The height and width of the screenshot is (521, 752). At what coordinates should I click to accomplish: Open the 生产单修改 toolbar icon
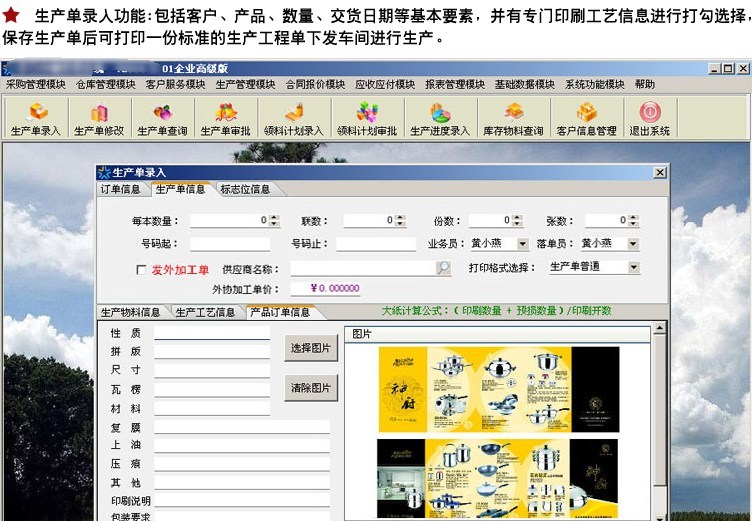click(x=99, y=118)
